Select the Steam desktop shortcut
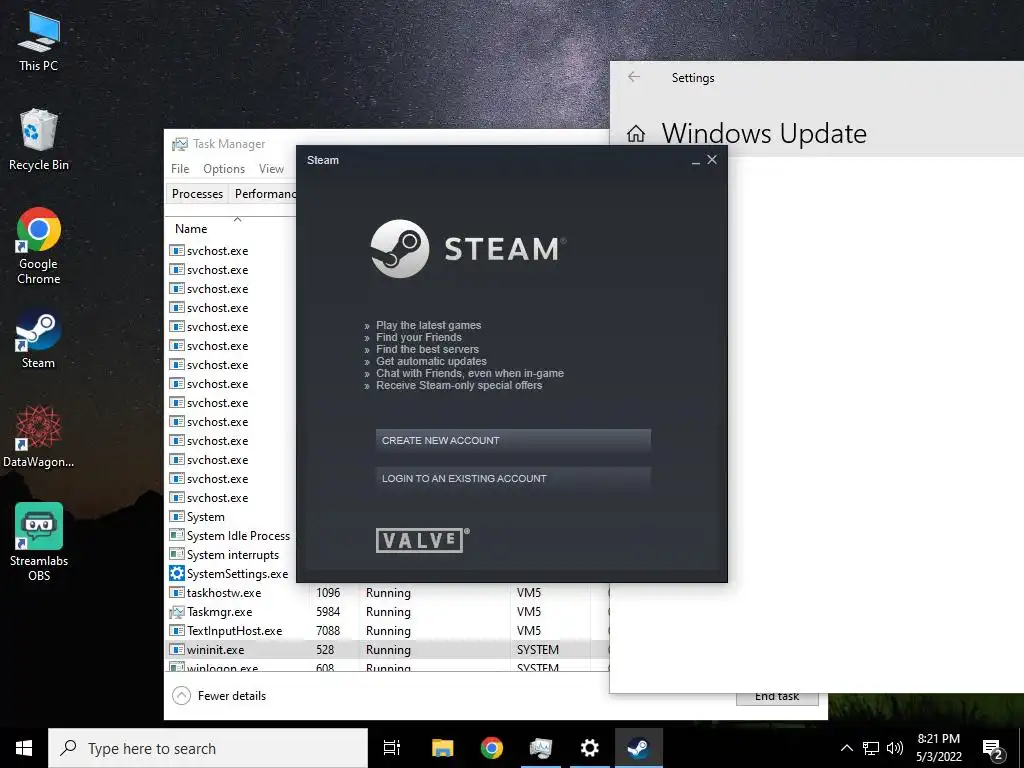The width and height of the screenshot is (1024, 768). pos(39,340)
